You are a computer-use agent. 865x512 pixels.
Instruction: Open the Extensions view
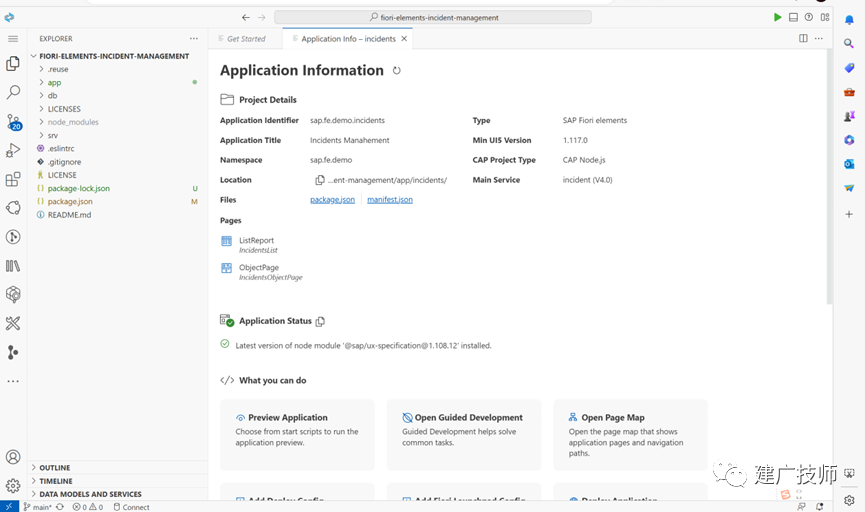pos(13,179)
